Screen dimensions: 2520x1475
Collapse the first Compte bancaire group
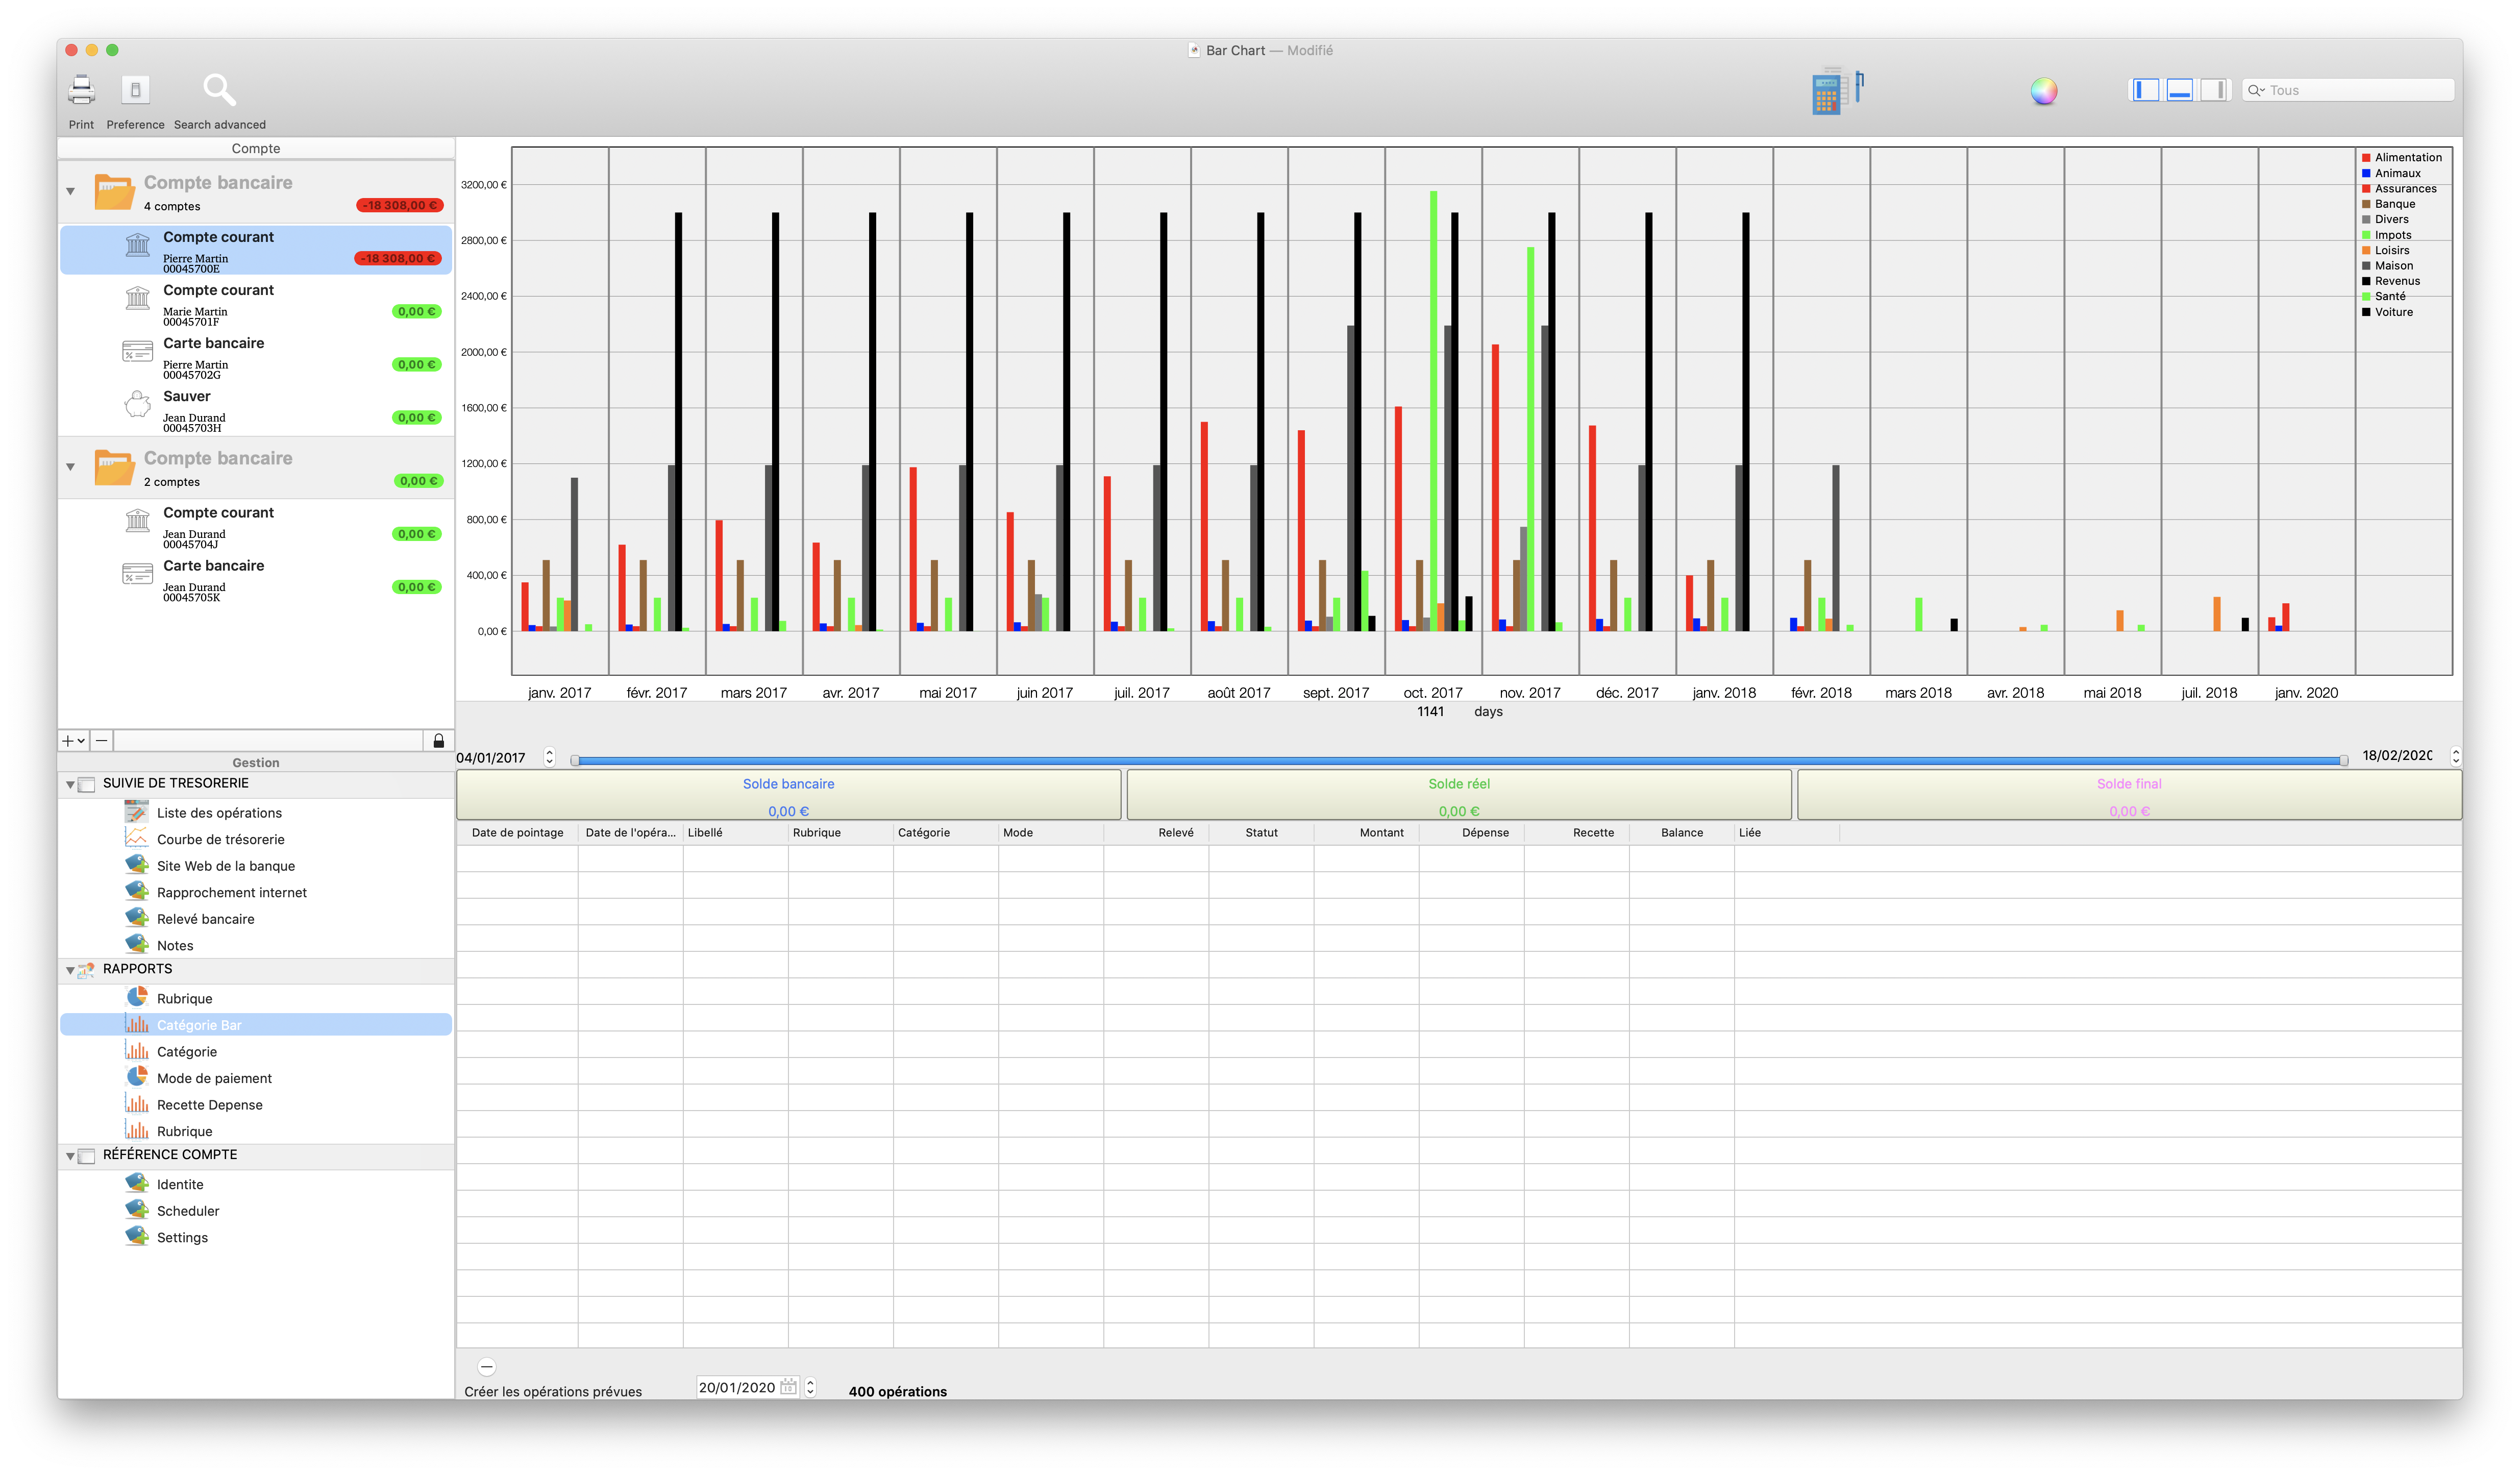(70, 191)
